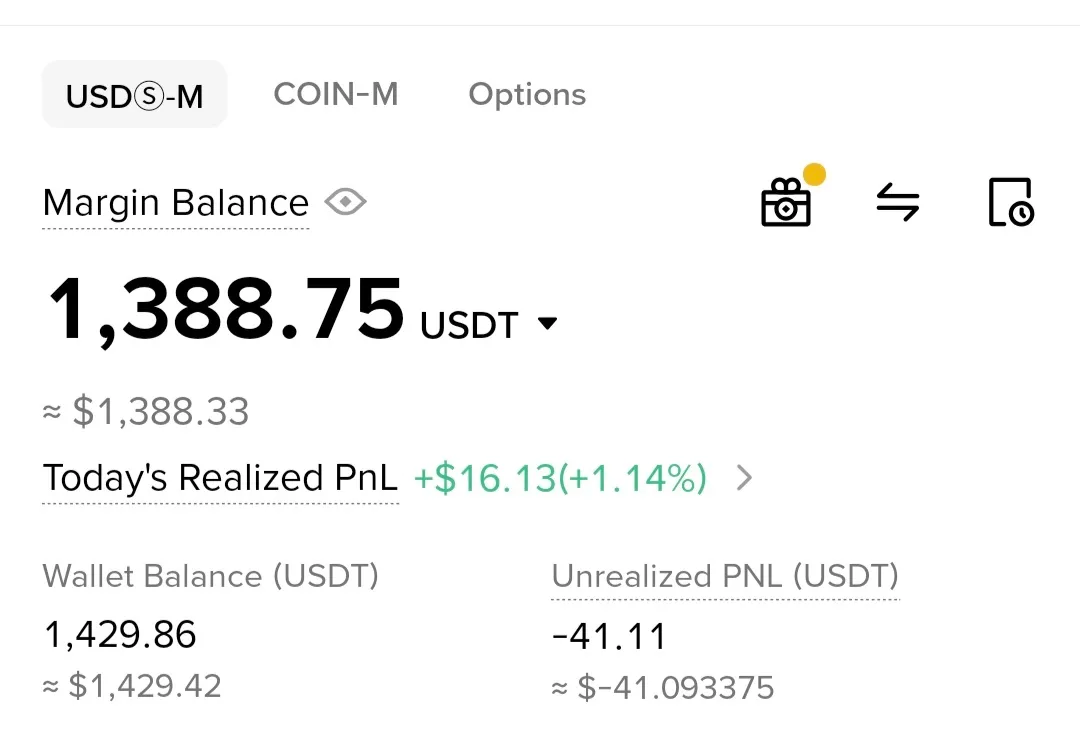Tap the Today's Realized PnL label

[x=220, y=479]
